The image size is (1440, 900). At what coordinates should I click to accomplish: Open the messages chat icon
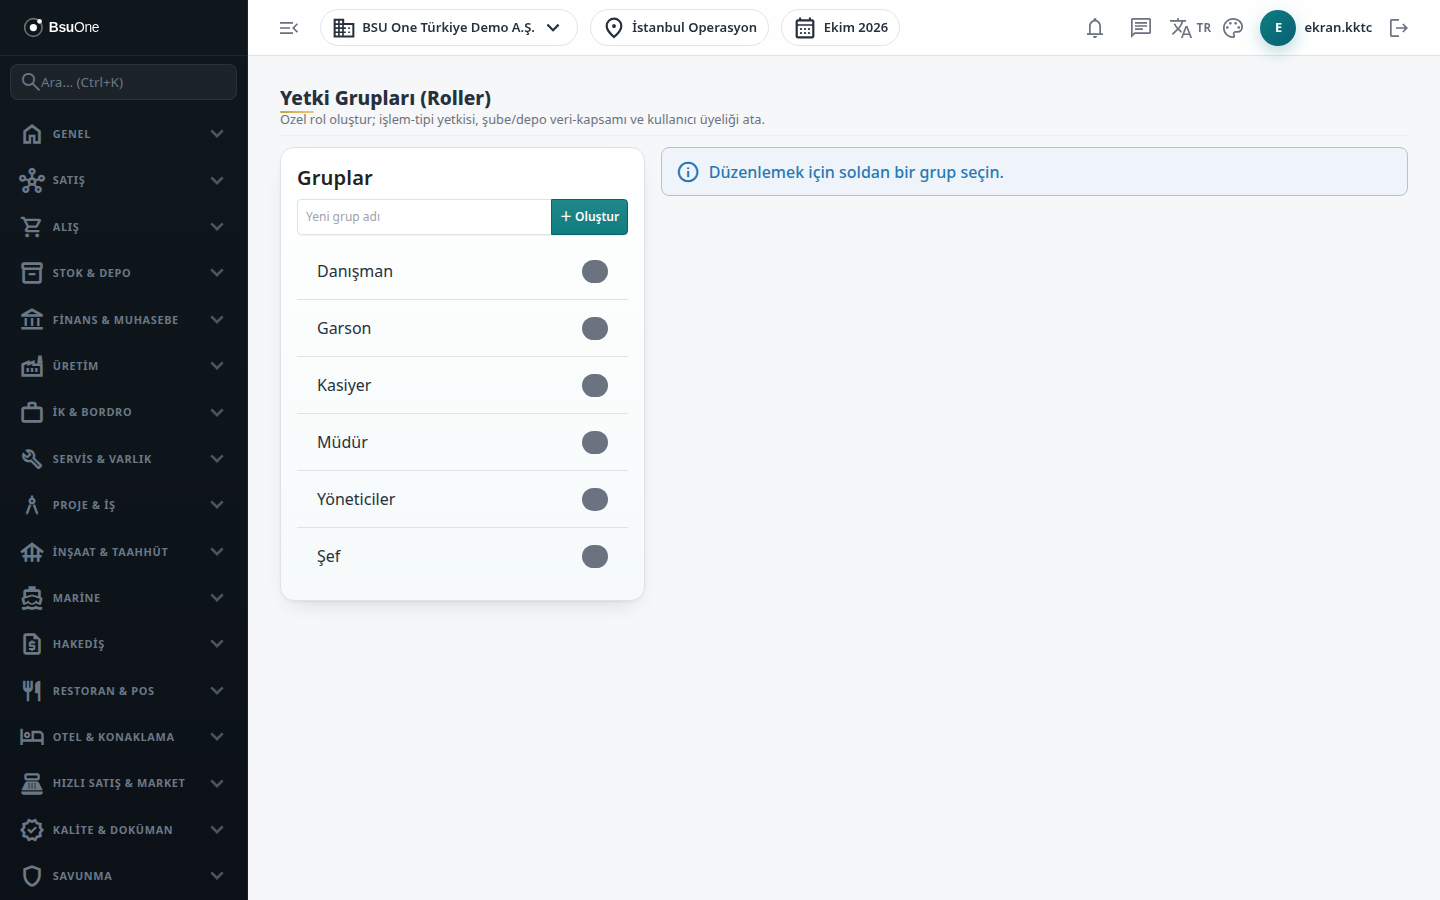pos(1141,28)
